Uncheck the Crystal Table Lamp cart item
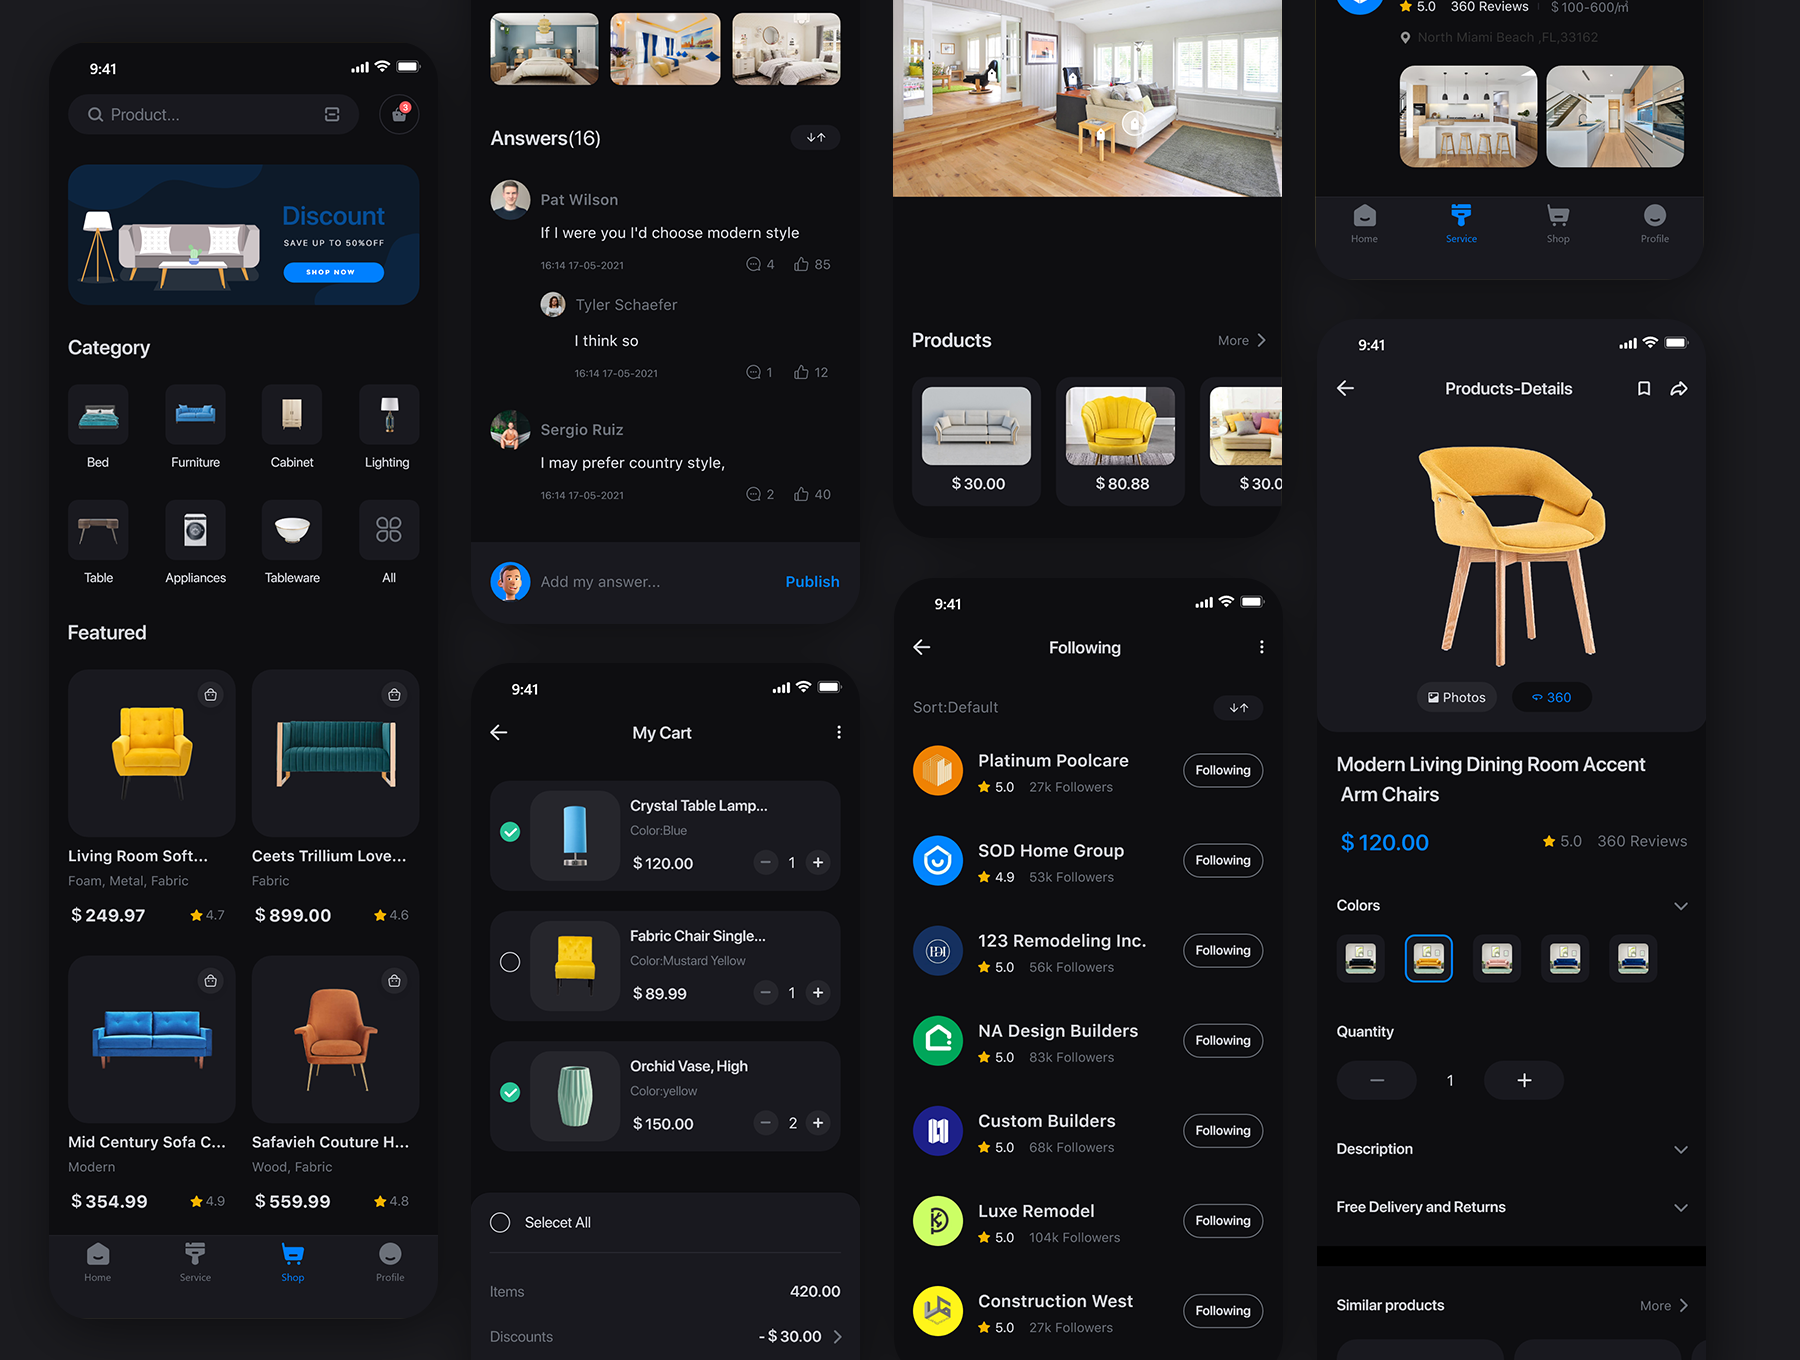1800x1360 pixels. [510, 832]
